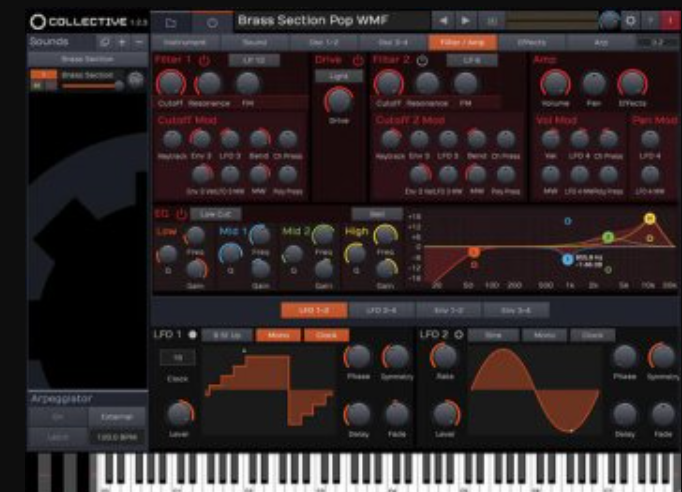682x492 pixels.
Task: Toggle LFO 2 Mono button
Action: tap(545, 335)
